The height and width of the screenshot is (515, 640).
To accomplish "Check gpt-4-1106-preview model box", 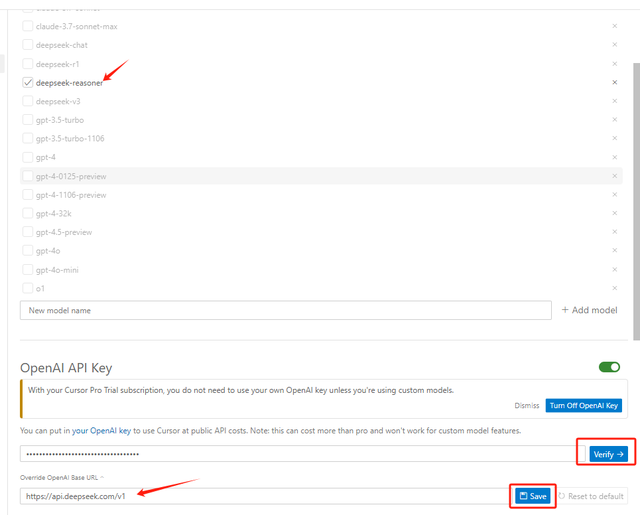I will coord(27,195).
